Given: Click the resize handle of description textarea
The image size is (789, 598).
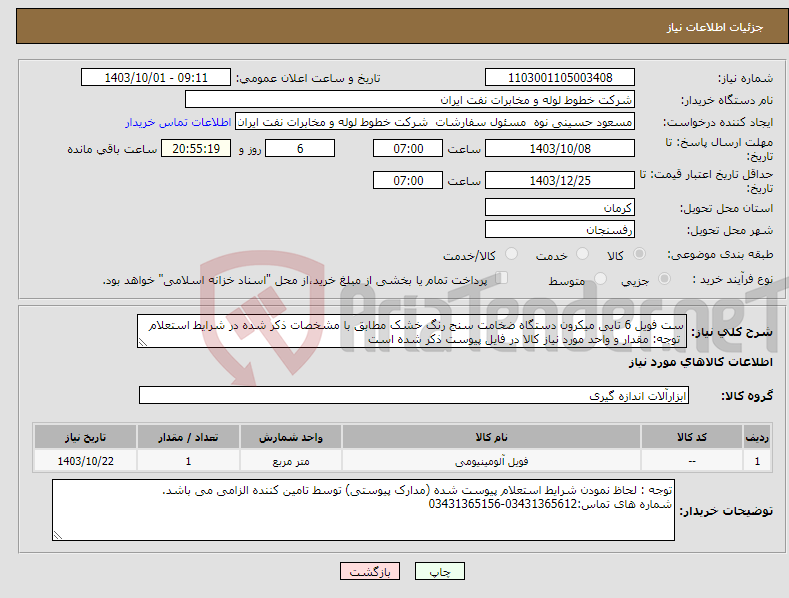Looking at the screenshot, I should coord(143,342).
